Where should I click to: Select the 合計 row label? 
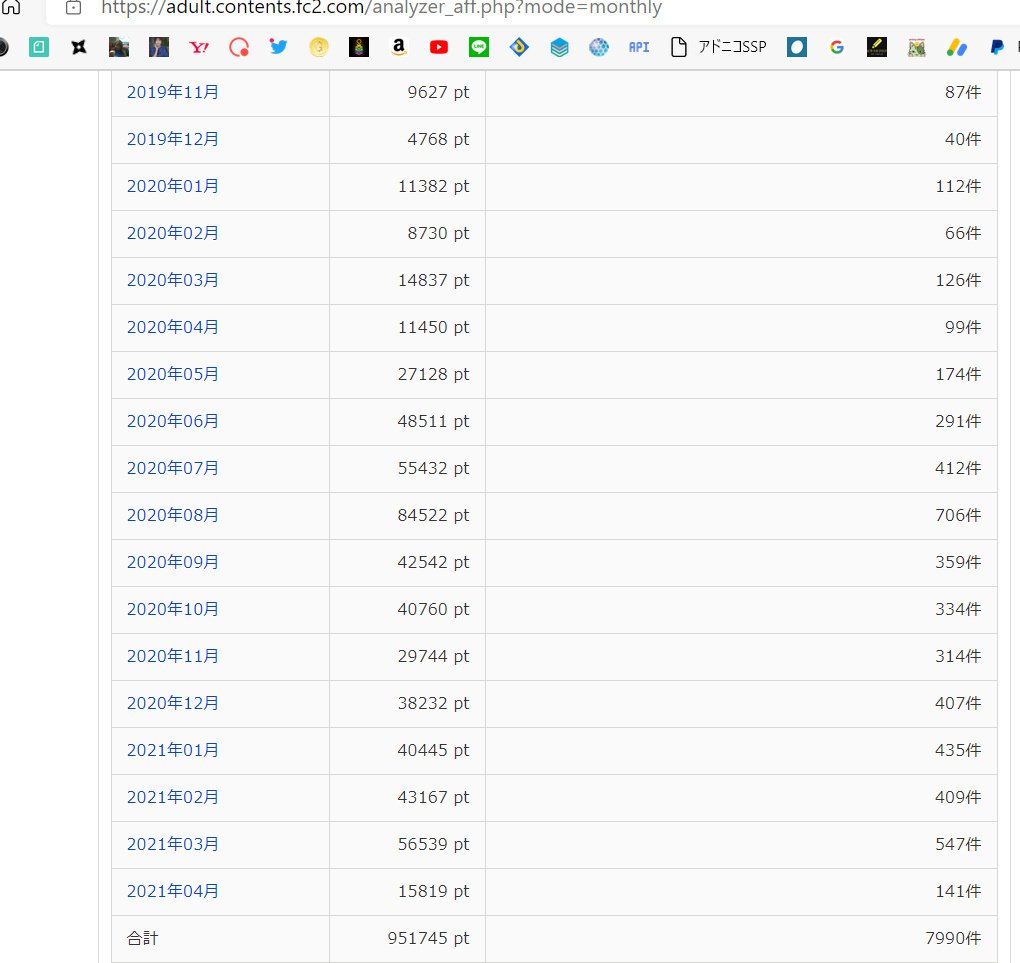(142, 938)
